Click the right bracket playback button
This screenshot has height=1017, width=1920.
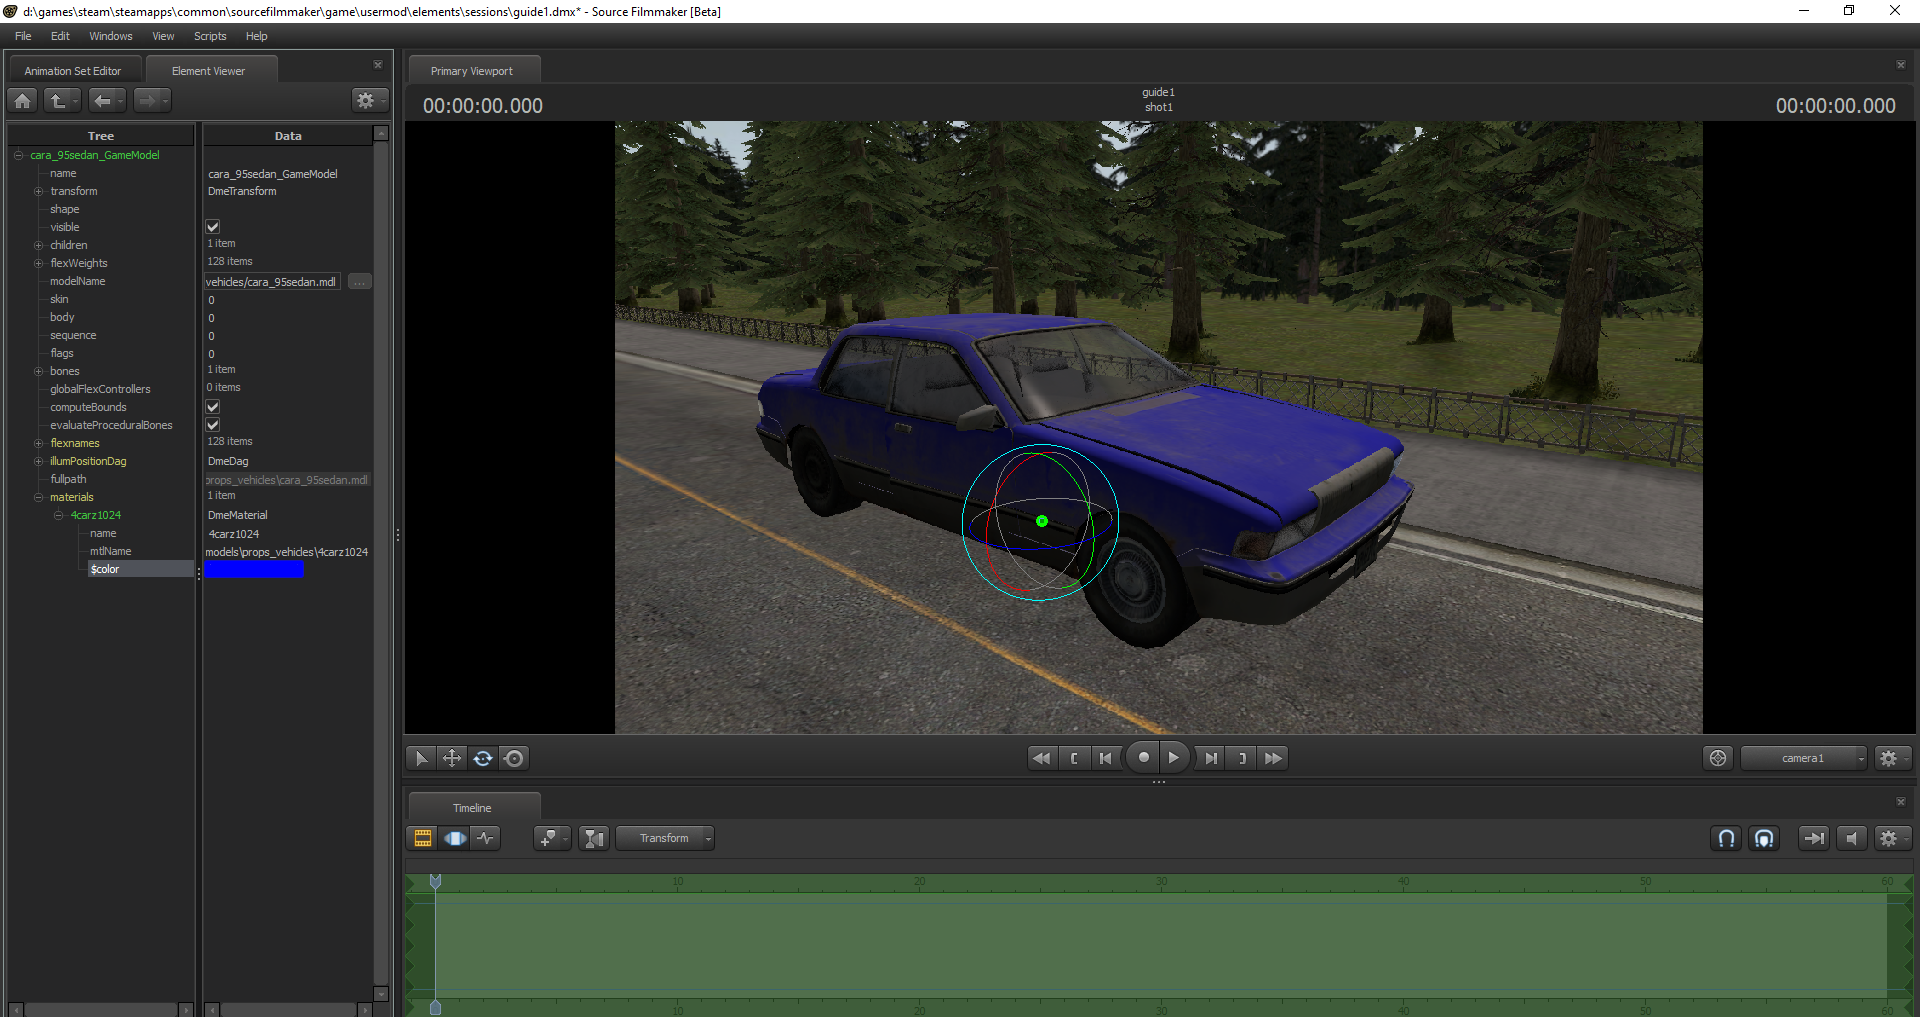point(1241,758)
